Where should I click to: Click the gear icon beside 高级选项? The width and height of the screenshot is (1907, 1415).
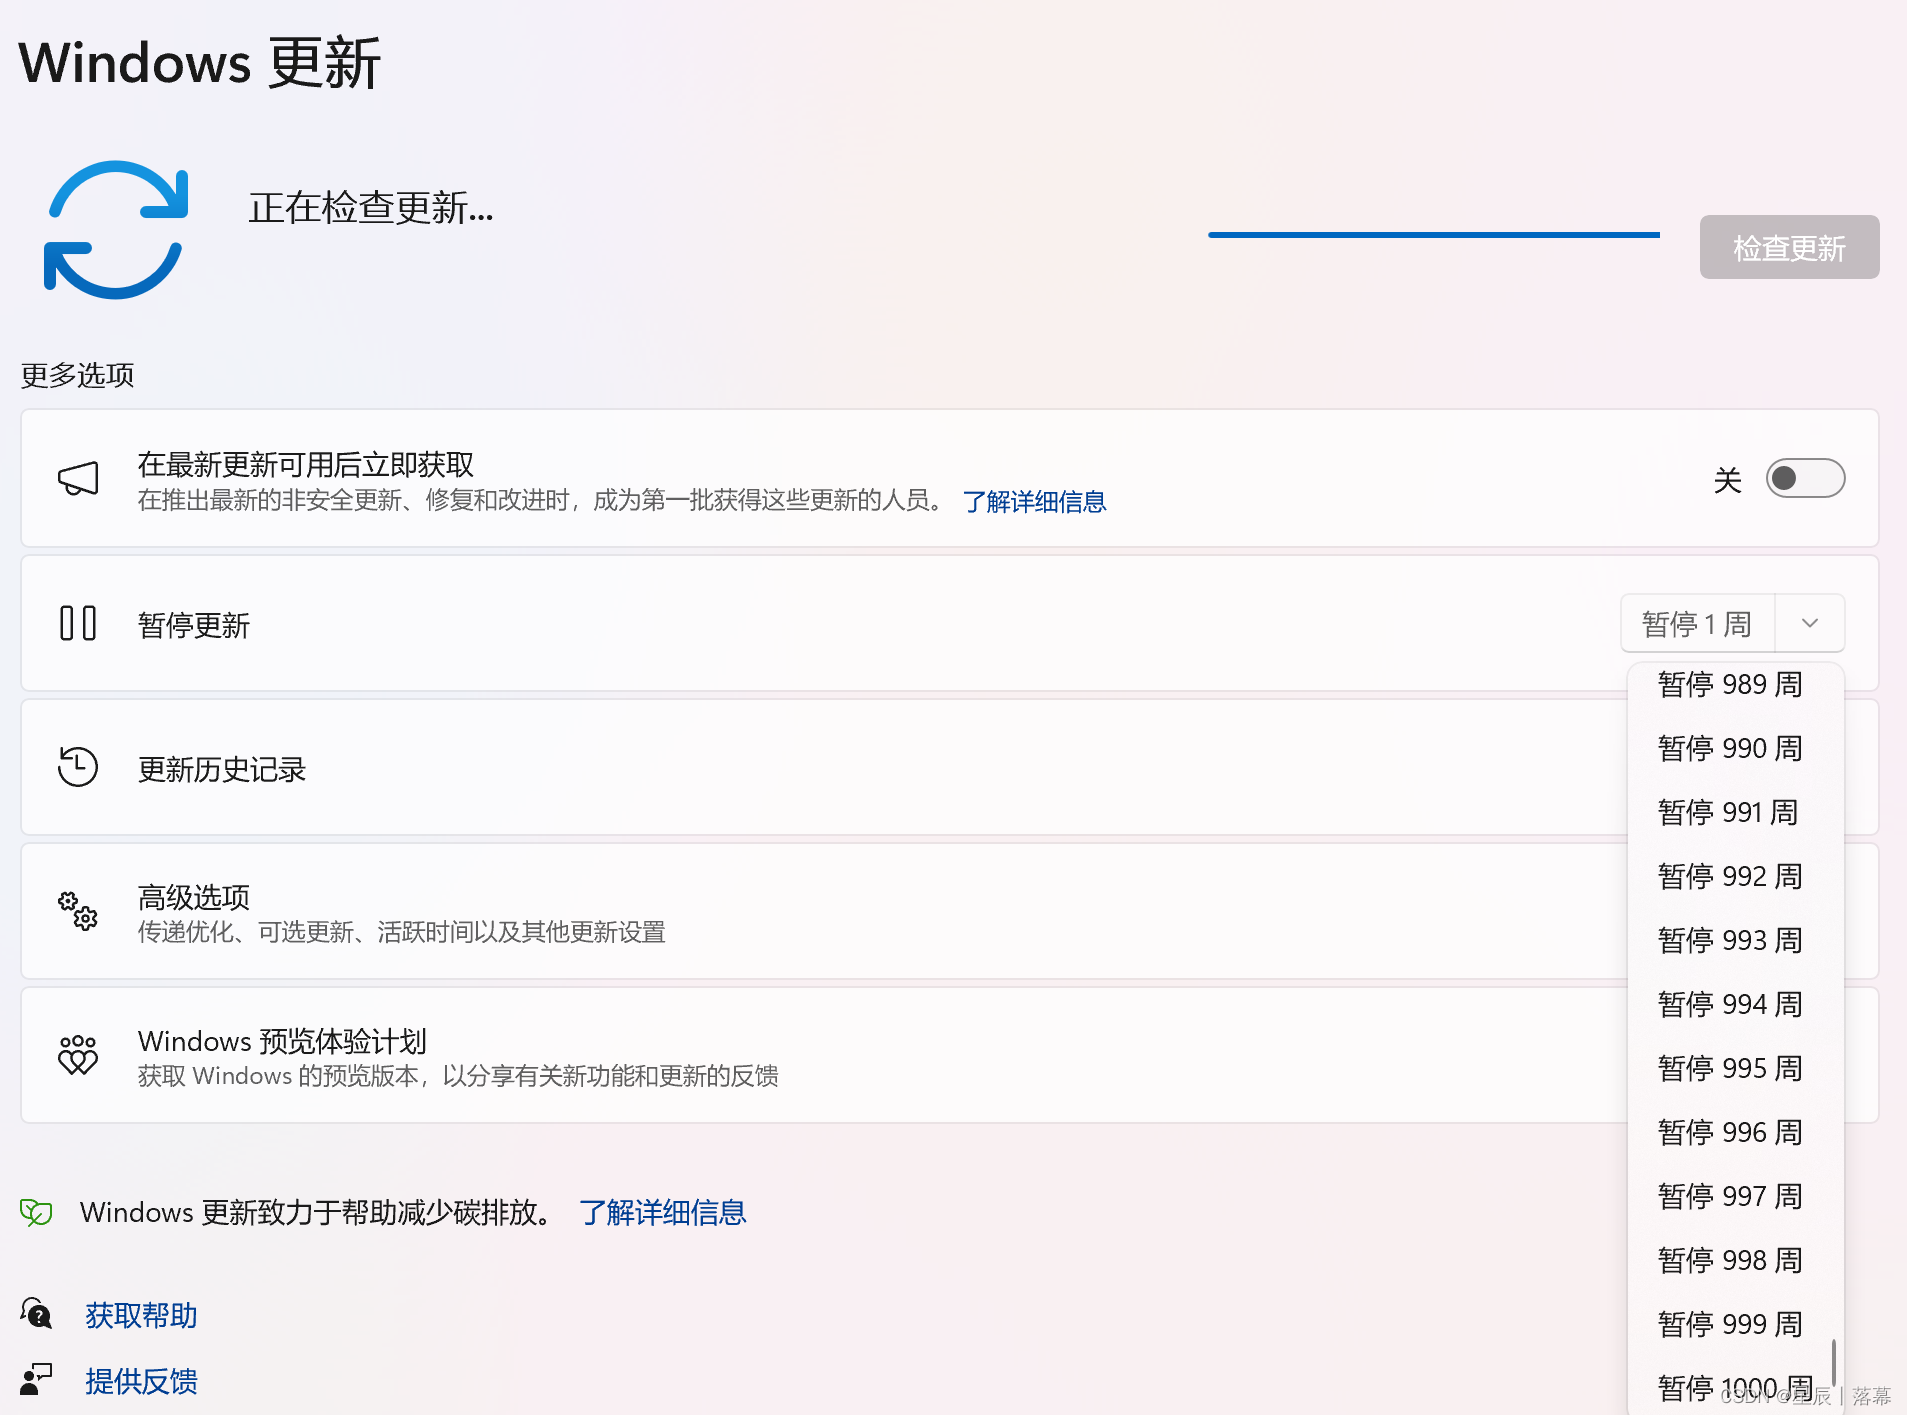[x=78, y=911]
